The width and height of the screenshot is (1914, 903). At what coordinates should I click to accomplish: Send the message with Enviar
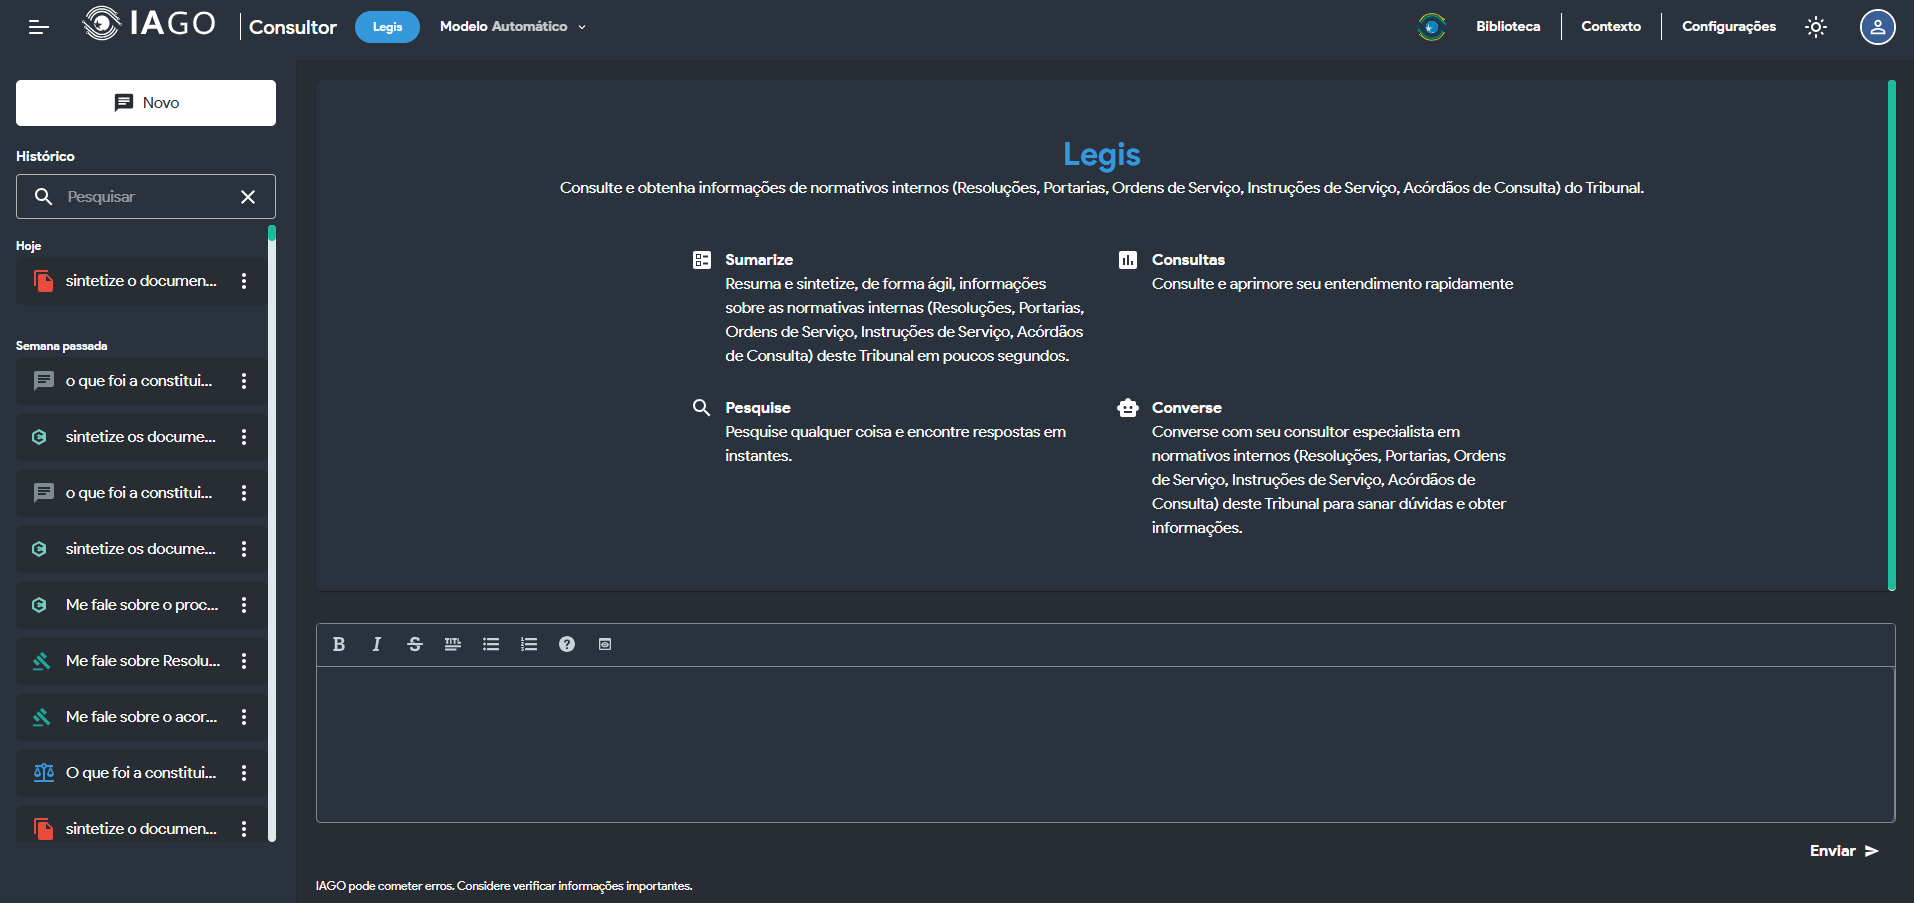coord(1843,851)
